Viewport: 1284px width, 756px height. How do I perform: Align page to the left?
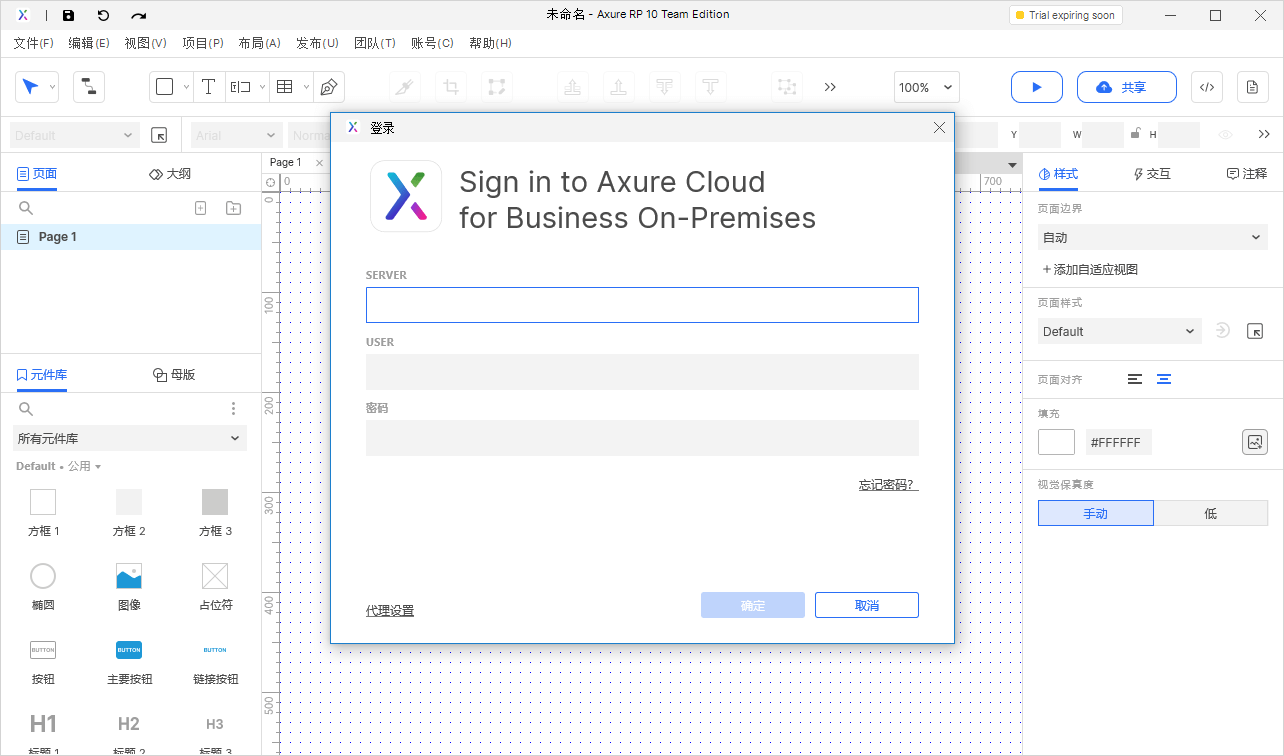1134,379
